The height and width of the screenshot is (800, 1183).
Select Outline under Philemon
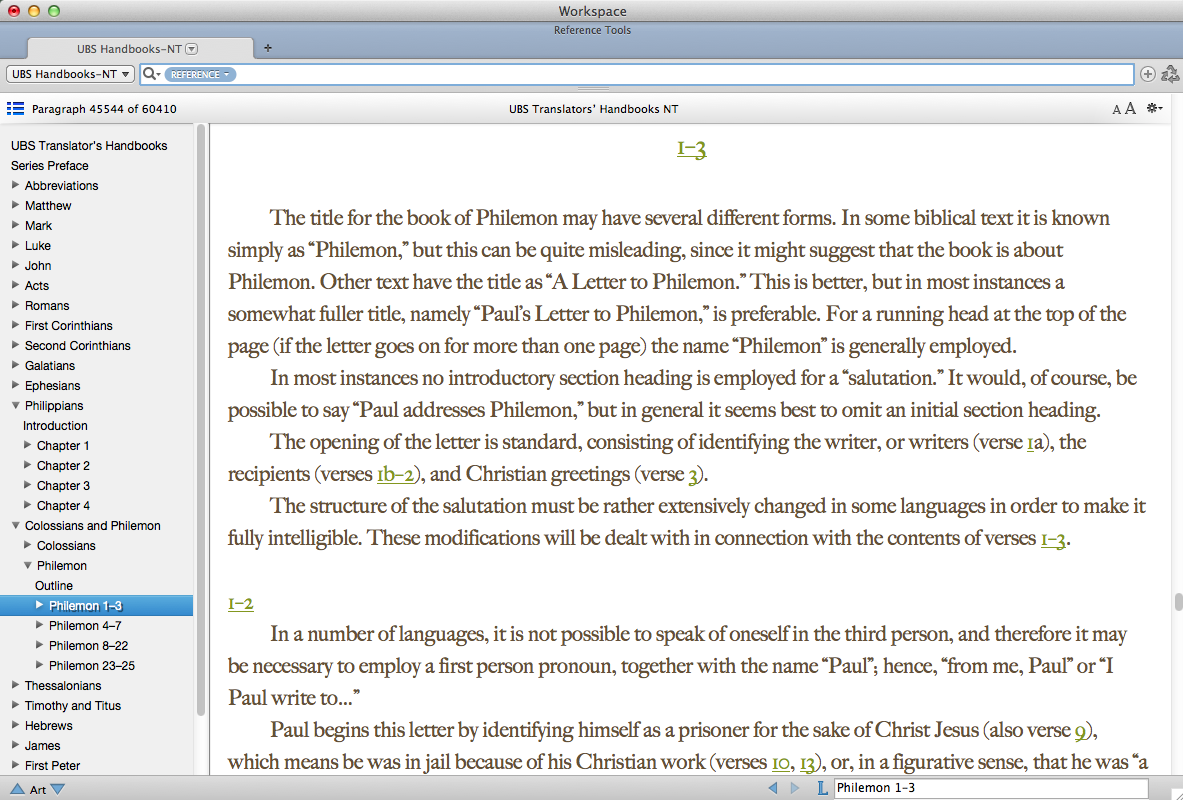pos(54,585)
